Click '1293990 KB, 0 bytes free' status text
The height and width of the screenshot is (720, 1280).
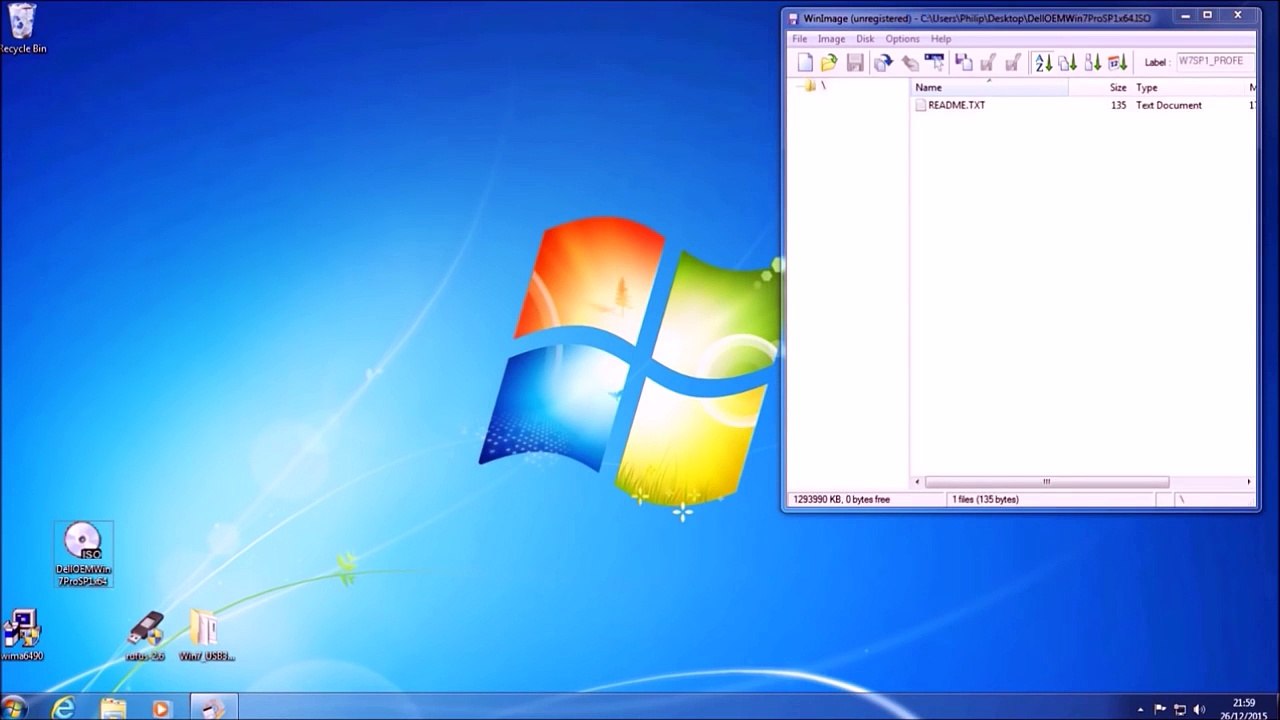click(841, 499)
